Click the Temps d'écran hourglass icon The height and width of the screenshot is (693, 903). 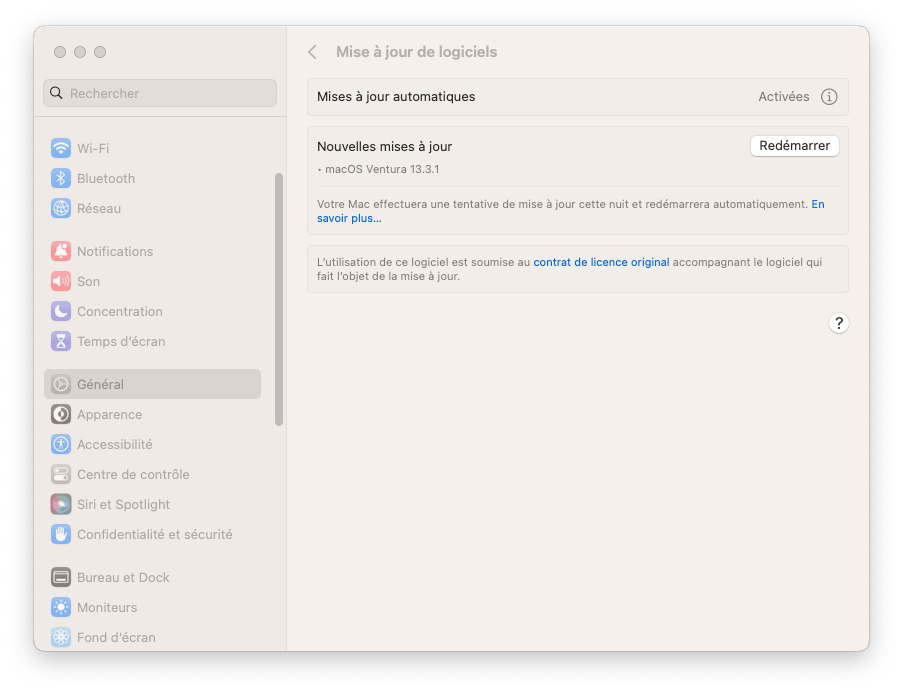point(61,341)
